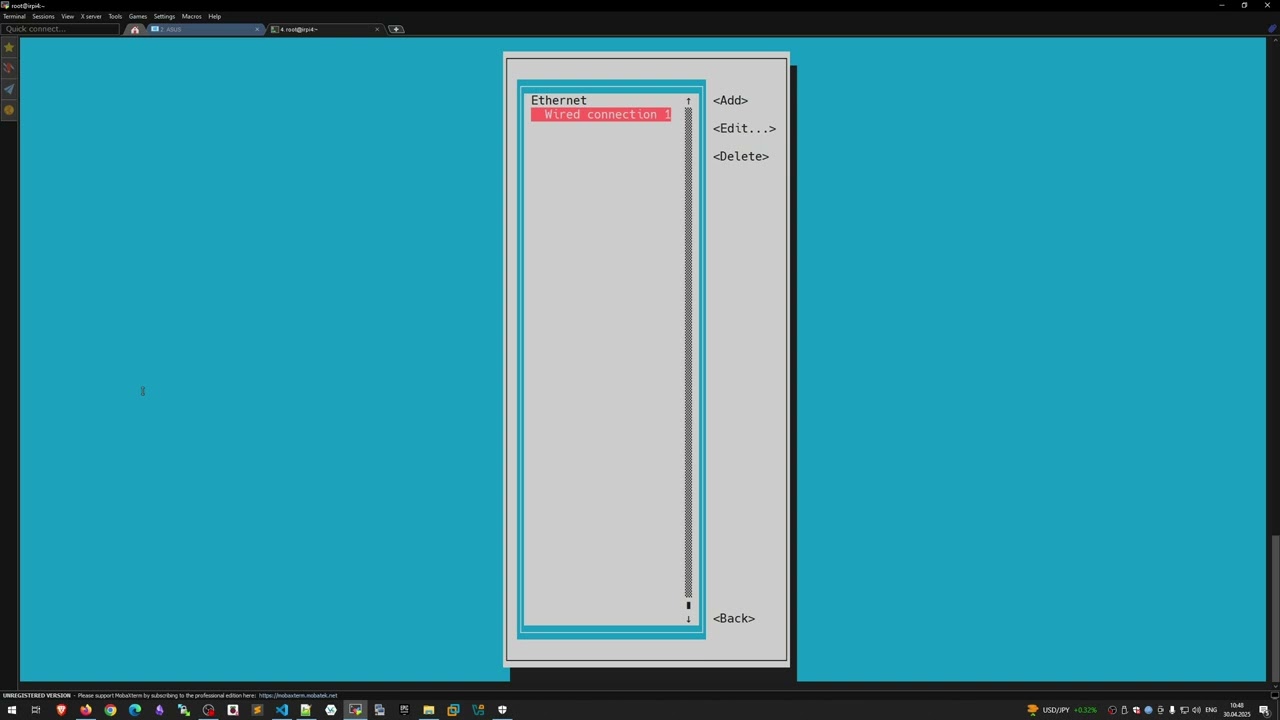Click the ENG language indicator
1280x720 pixels.
[x=1211, y=710]
